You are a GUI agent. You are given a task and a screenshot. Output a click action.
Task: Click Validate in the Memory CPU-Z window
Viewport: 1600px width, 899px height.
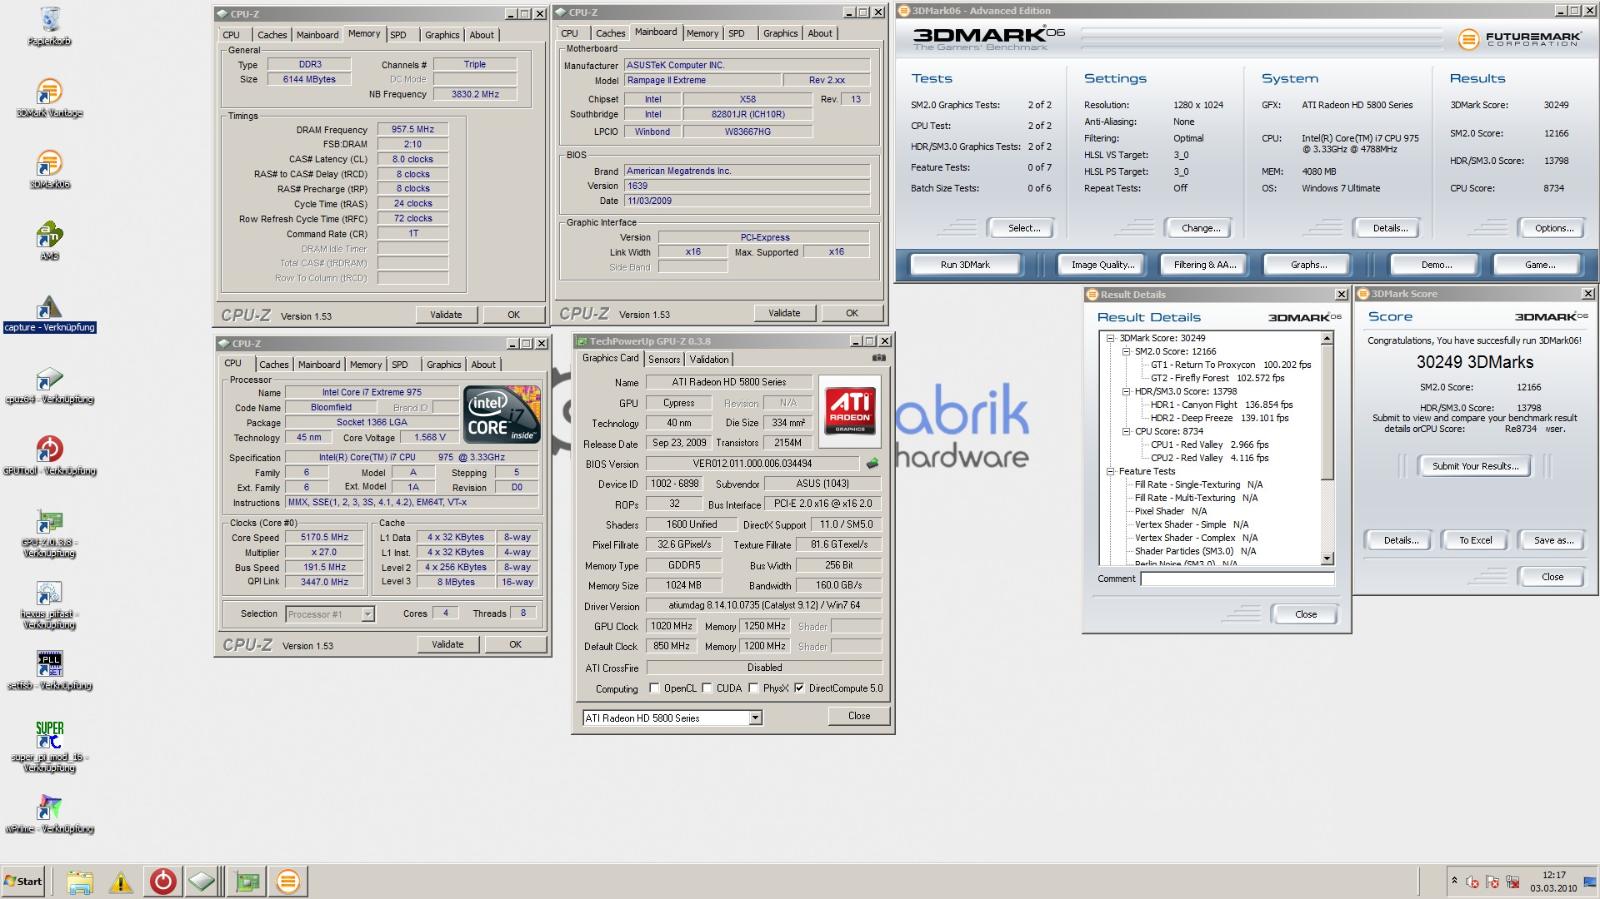[446, 314]
